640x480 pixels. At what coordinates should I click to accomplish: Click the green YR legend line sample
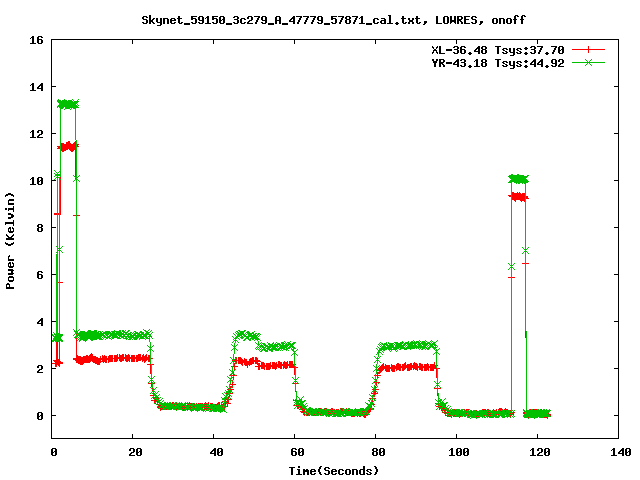point(588,62)
